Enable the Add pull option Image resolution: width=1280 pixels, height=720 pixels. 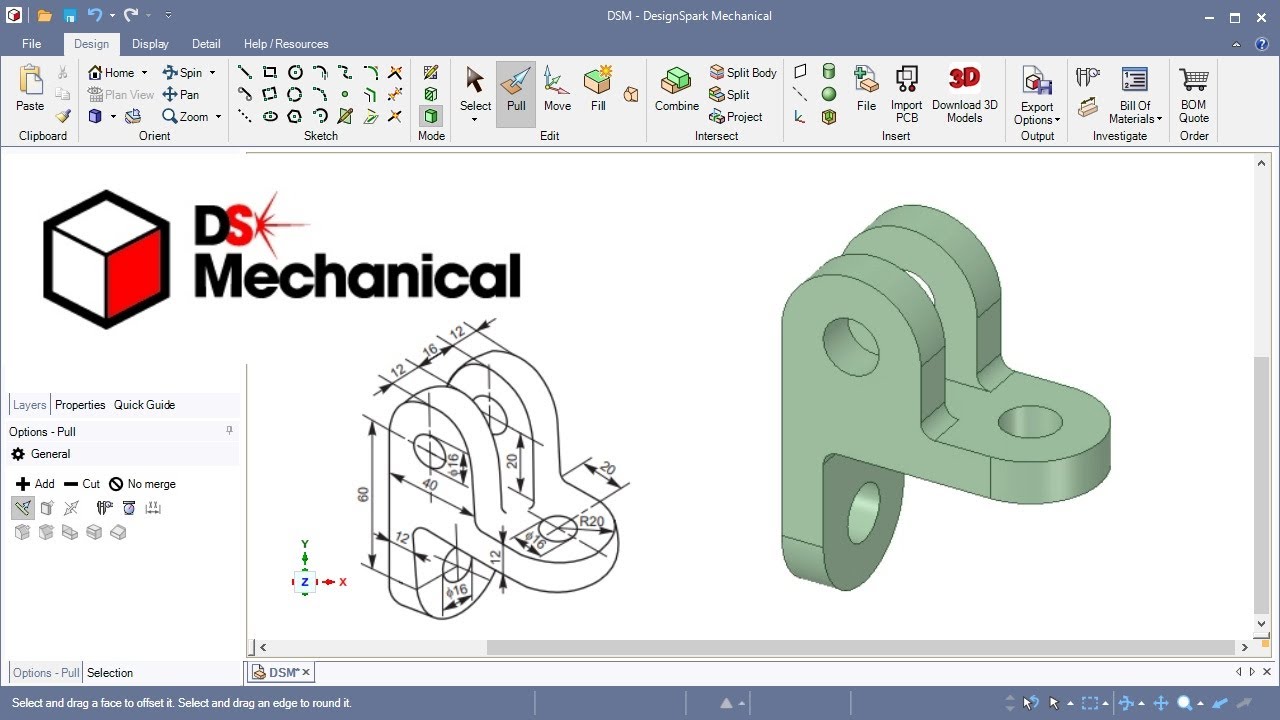pyautogui.click(x=35, y=484)
